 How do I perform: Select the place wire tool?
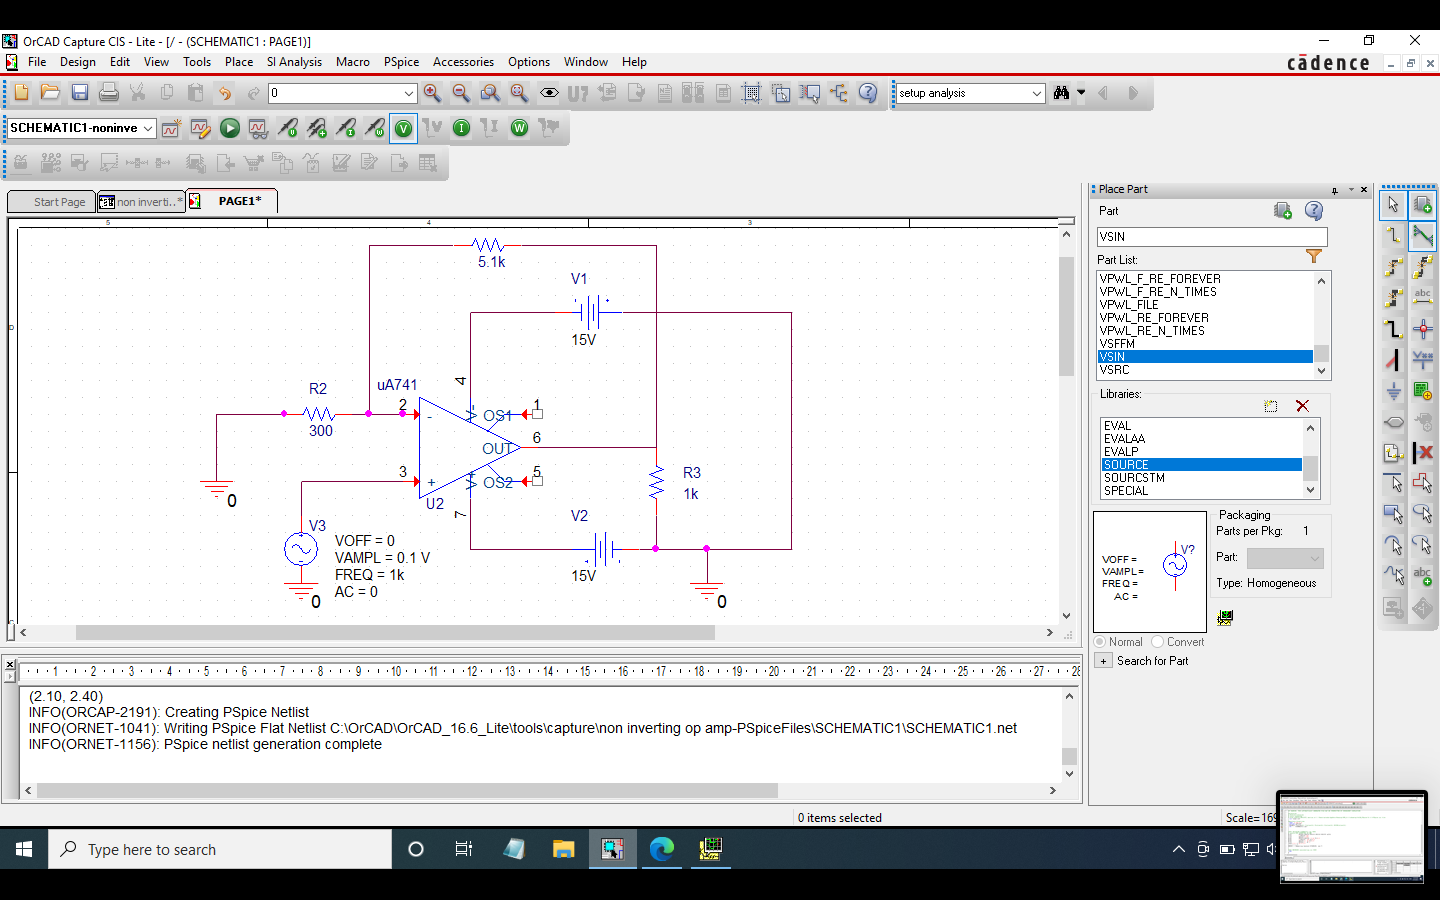tap(1393, 236)
